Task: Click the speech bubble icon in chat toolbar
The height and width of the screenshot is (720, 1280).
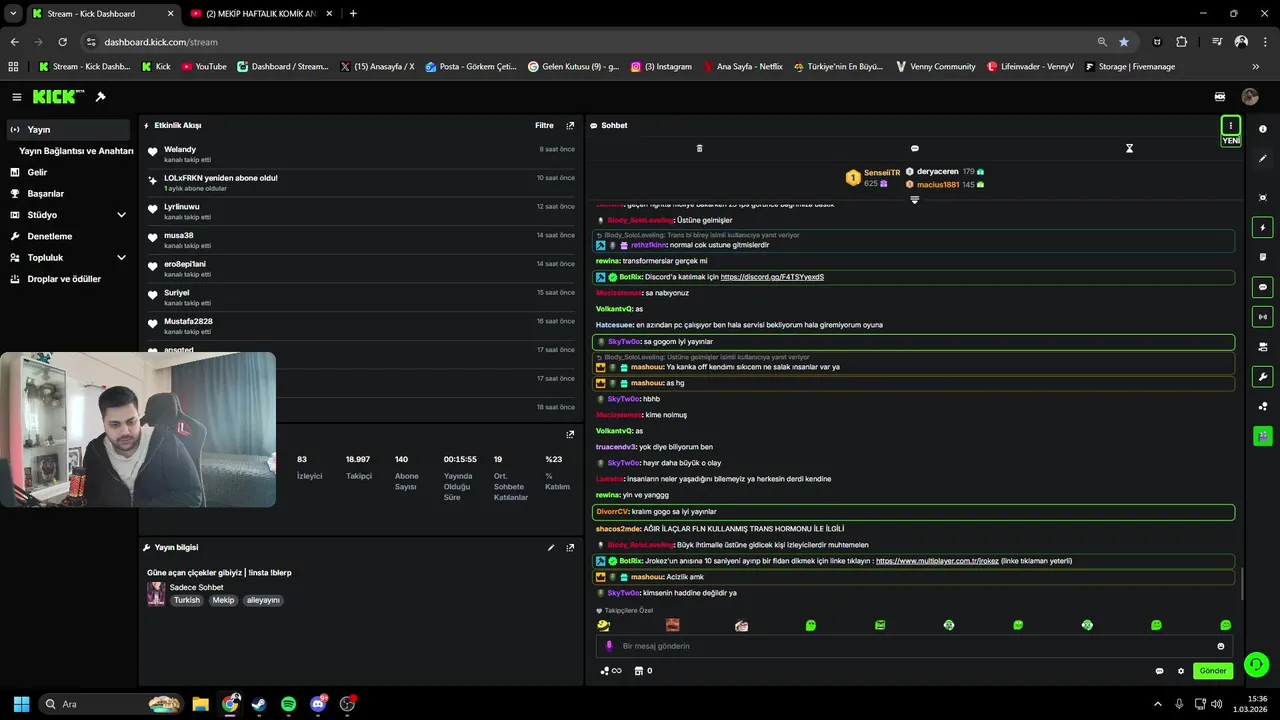Action: pyautogui.click(x=915, y=148)
